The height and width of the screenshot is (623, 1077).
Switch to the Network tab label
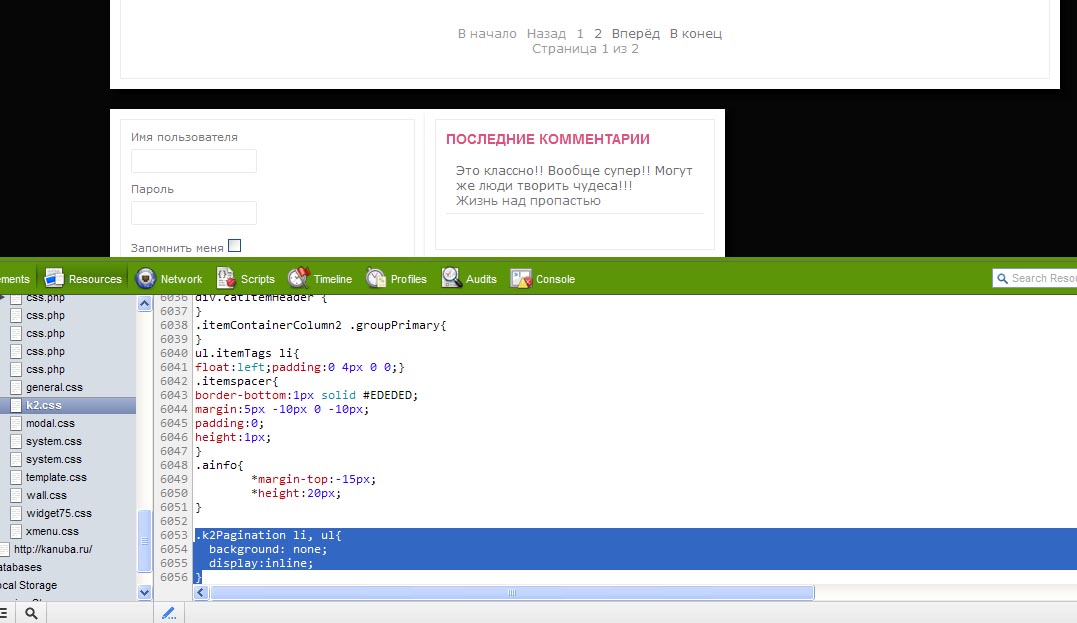pos(181,279)
